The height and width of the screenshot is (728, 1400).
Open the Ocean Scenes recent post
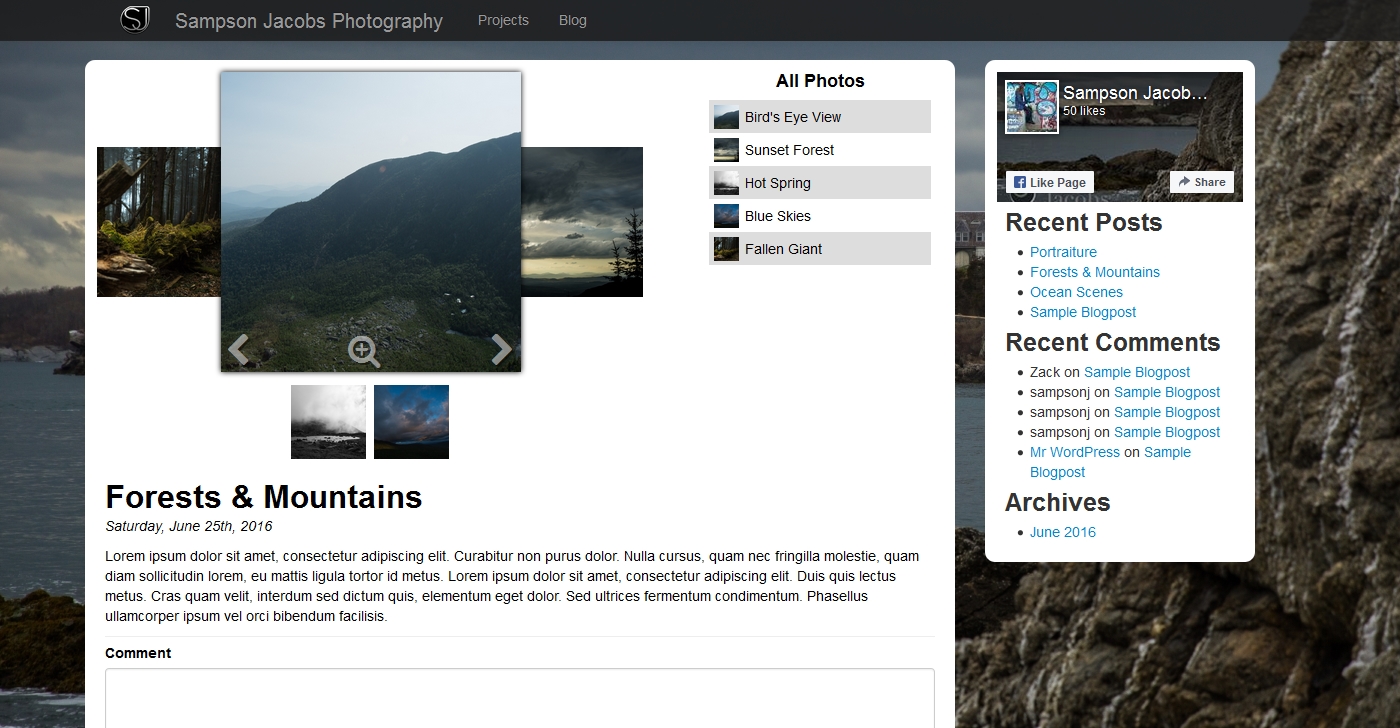pos(1076,292)
